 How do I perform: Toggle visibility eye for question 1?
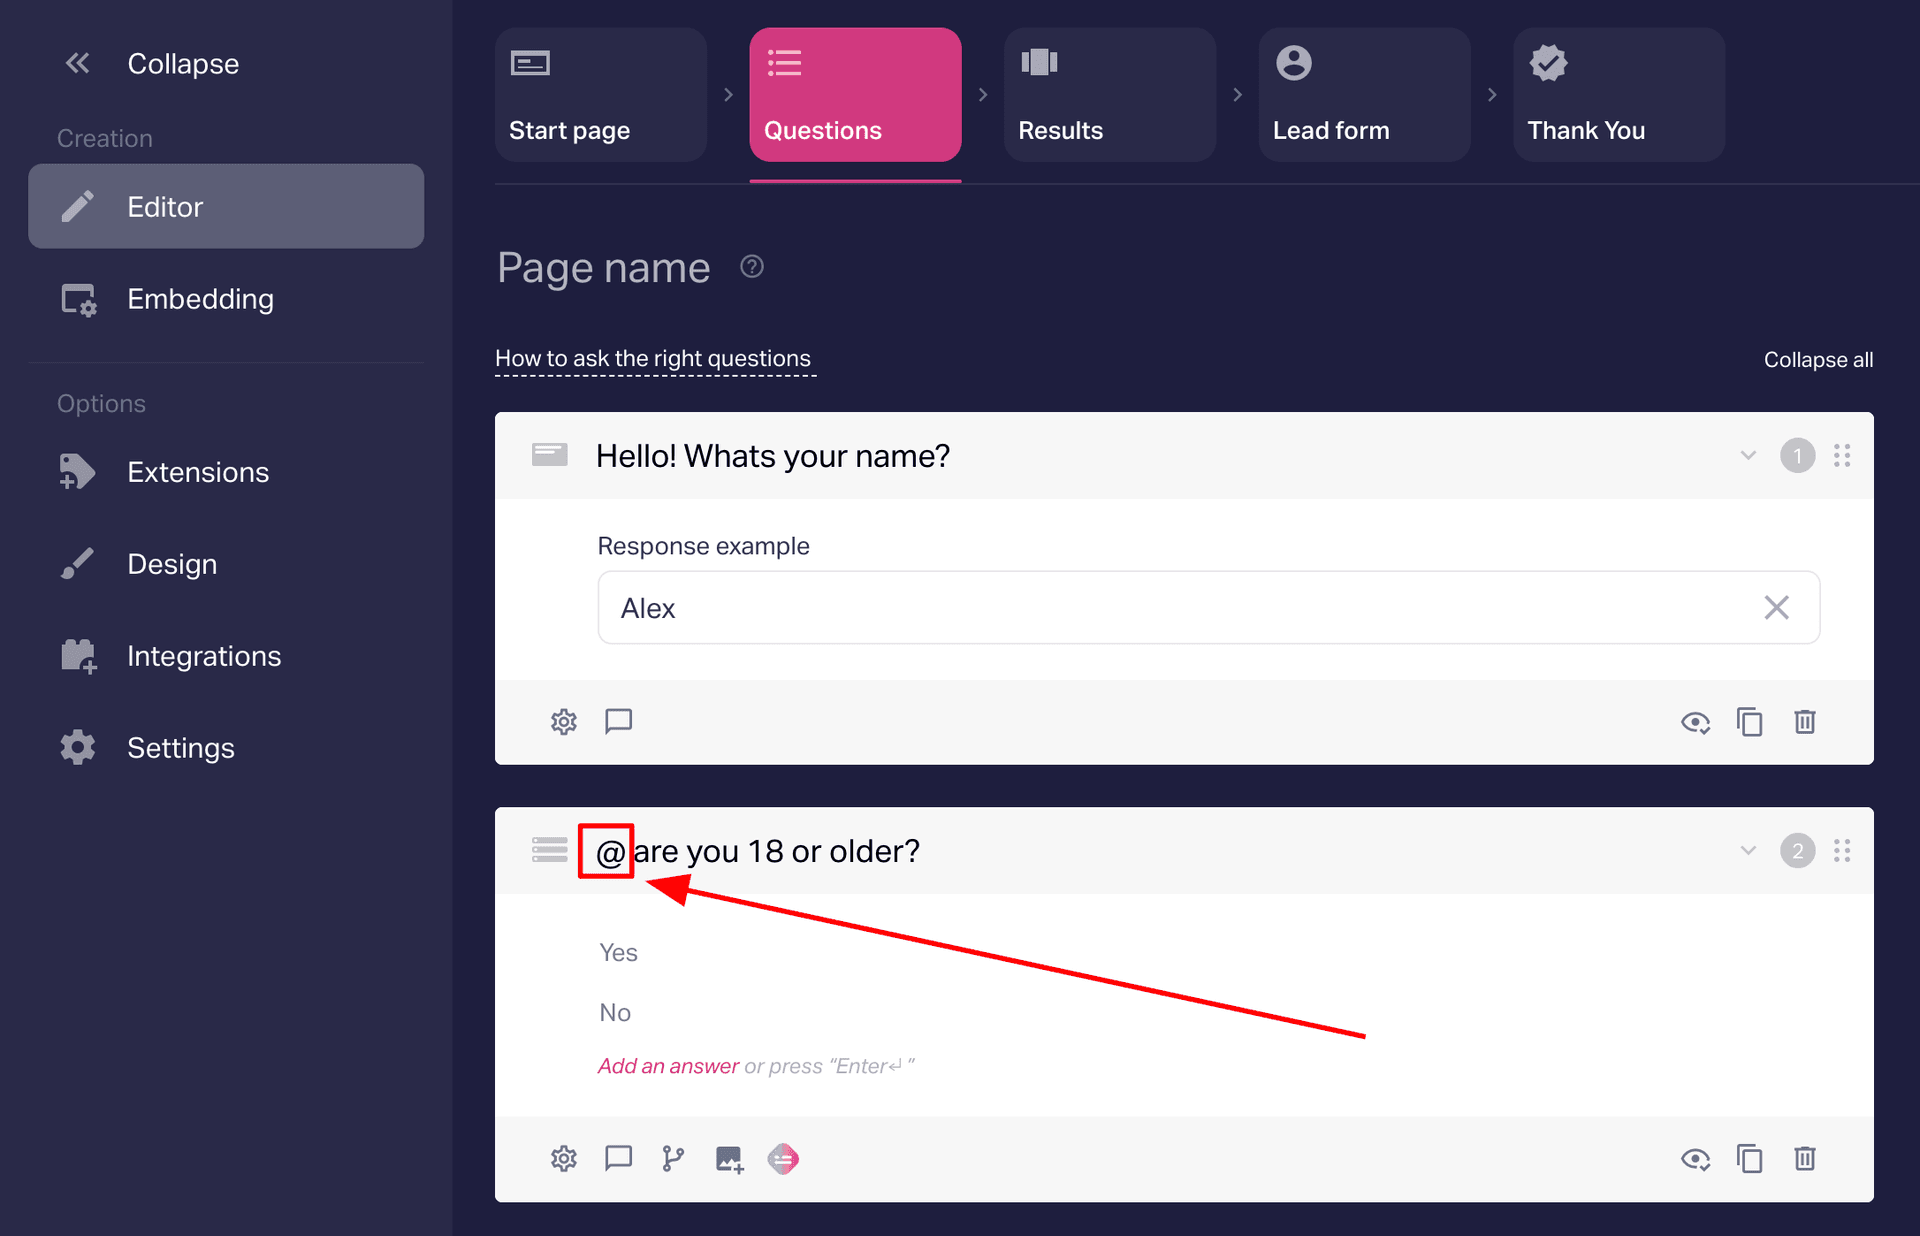point(1695,722)
